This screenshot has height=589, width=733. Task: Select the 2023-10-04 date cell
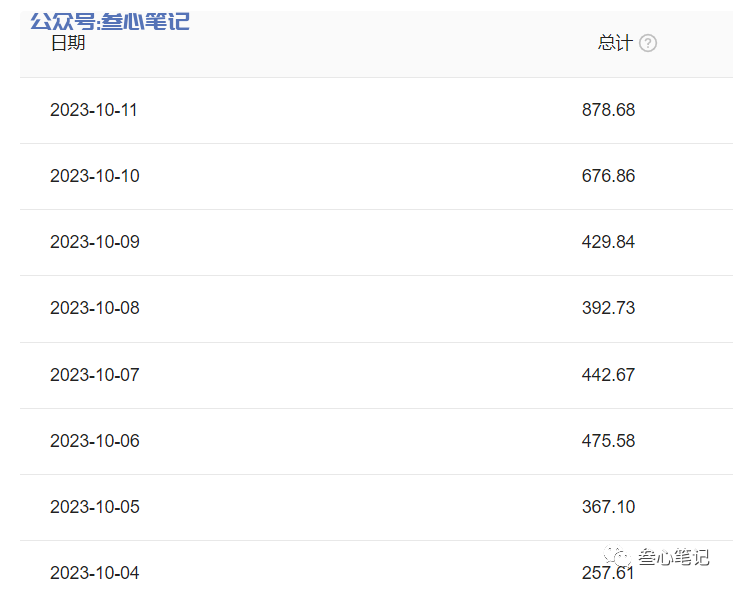[x=95, y=573]
